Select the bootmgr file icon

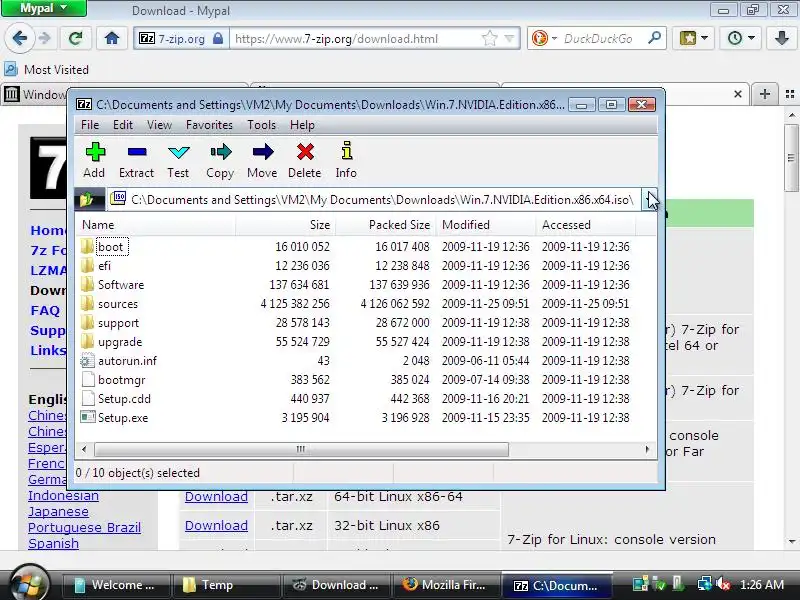[88, 380]
